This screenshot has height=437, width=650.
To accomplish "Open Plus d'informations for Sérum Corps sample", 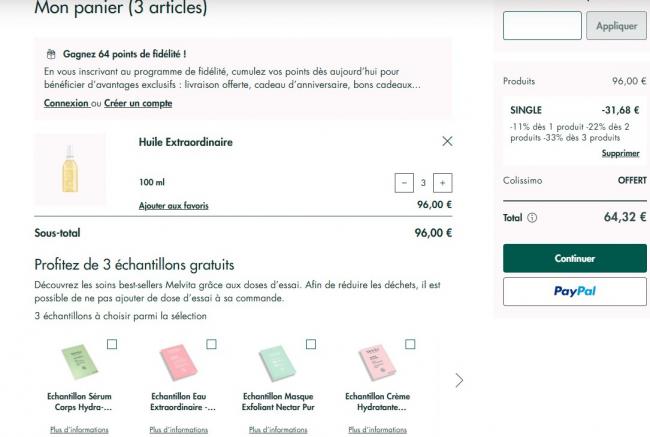I will [79, 430].
